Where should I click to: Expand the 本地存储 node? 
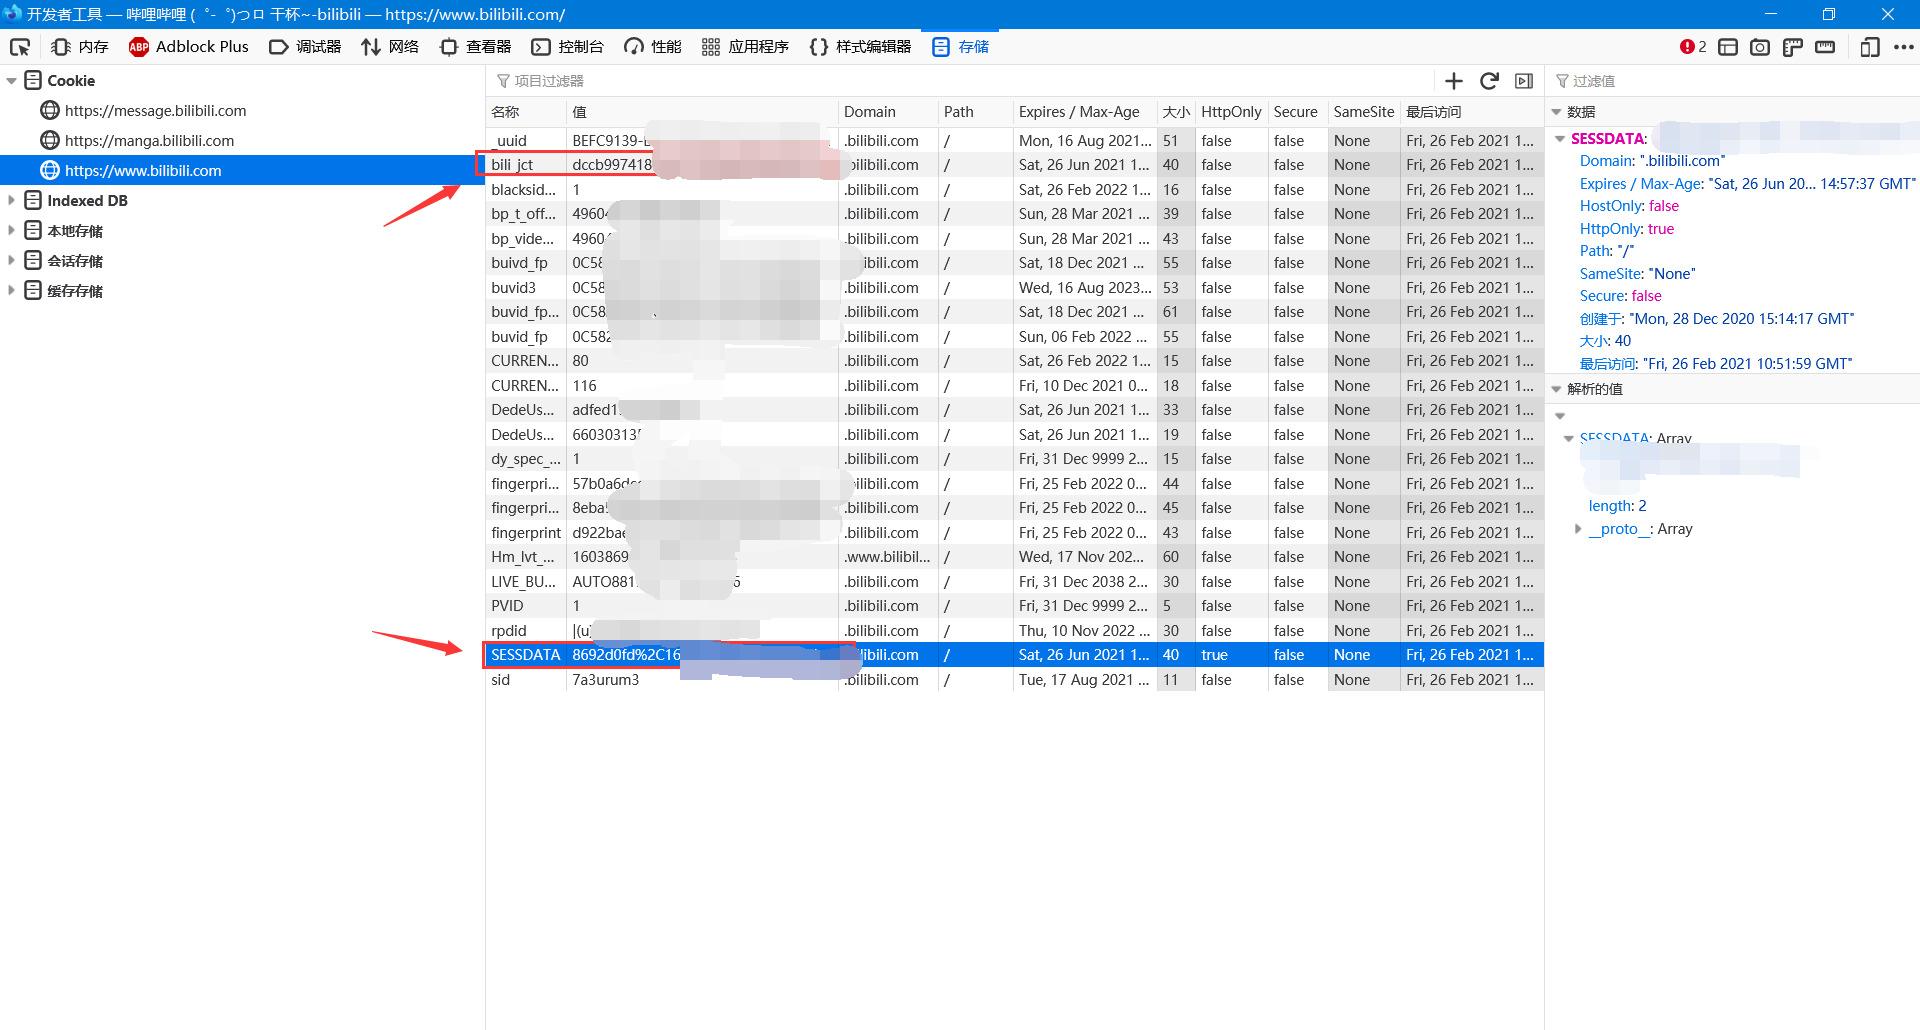pos(12,231)
